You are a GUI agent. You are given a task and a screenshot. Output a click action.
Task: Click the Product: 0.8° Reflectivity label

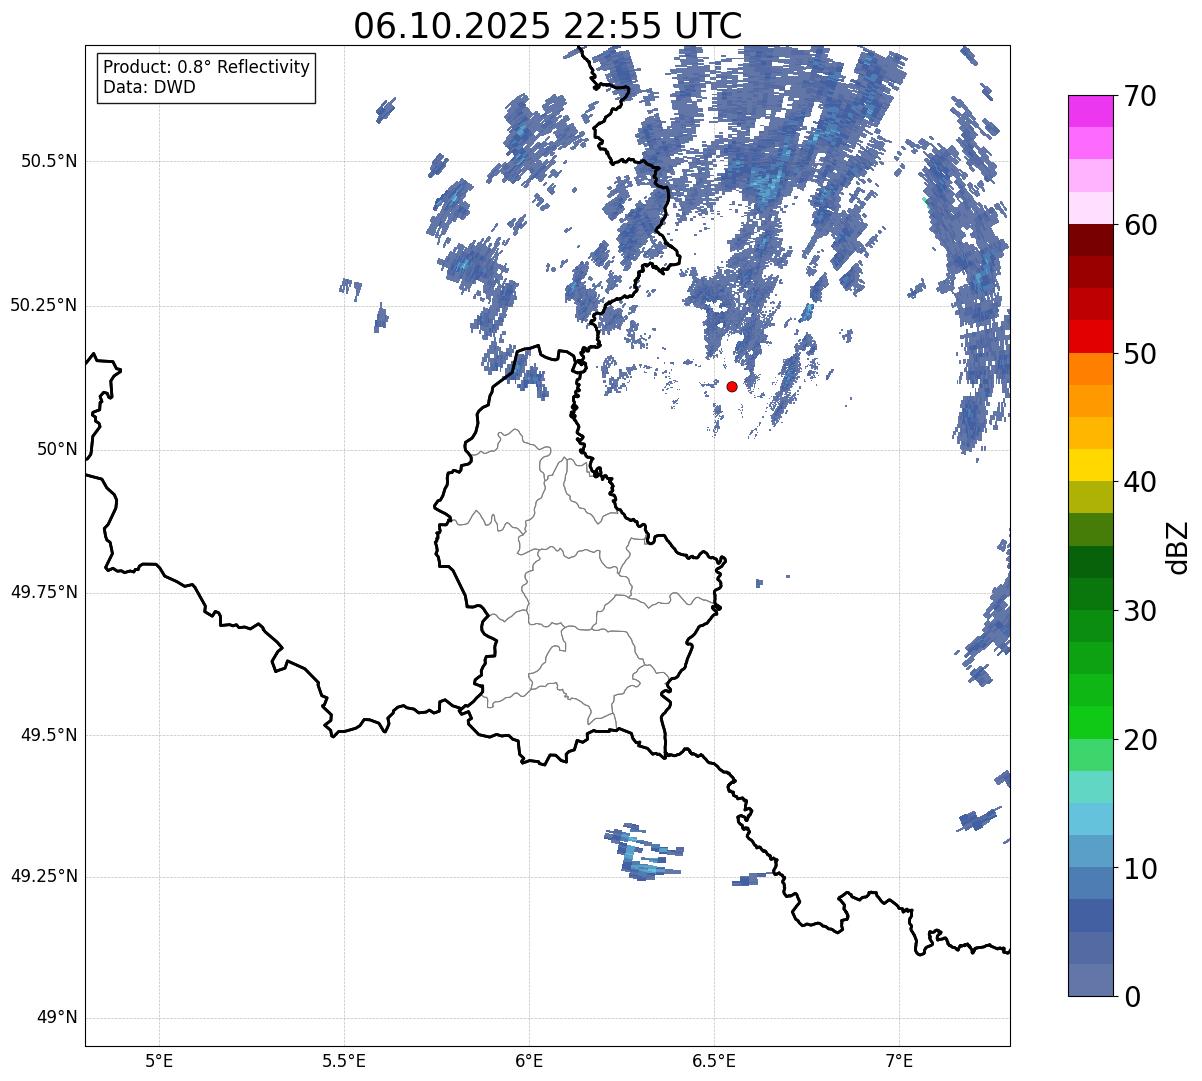[x=207, y=67]
